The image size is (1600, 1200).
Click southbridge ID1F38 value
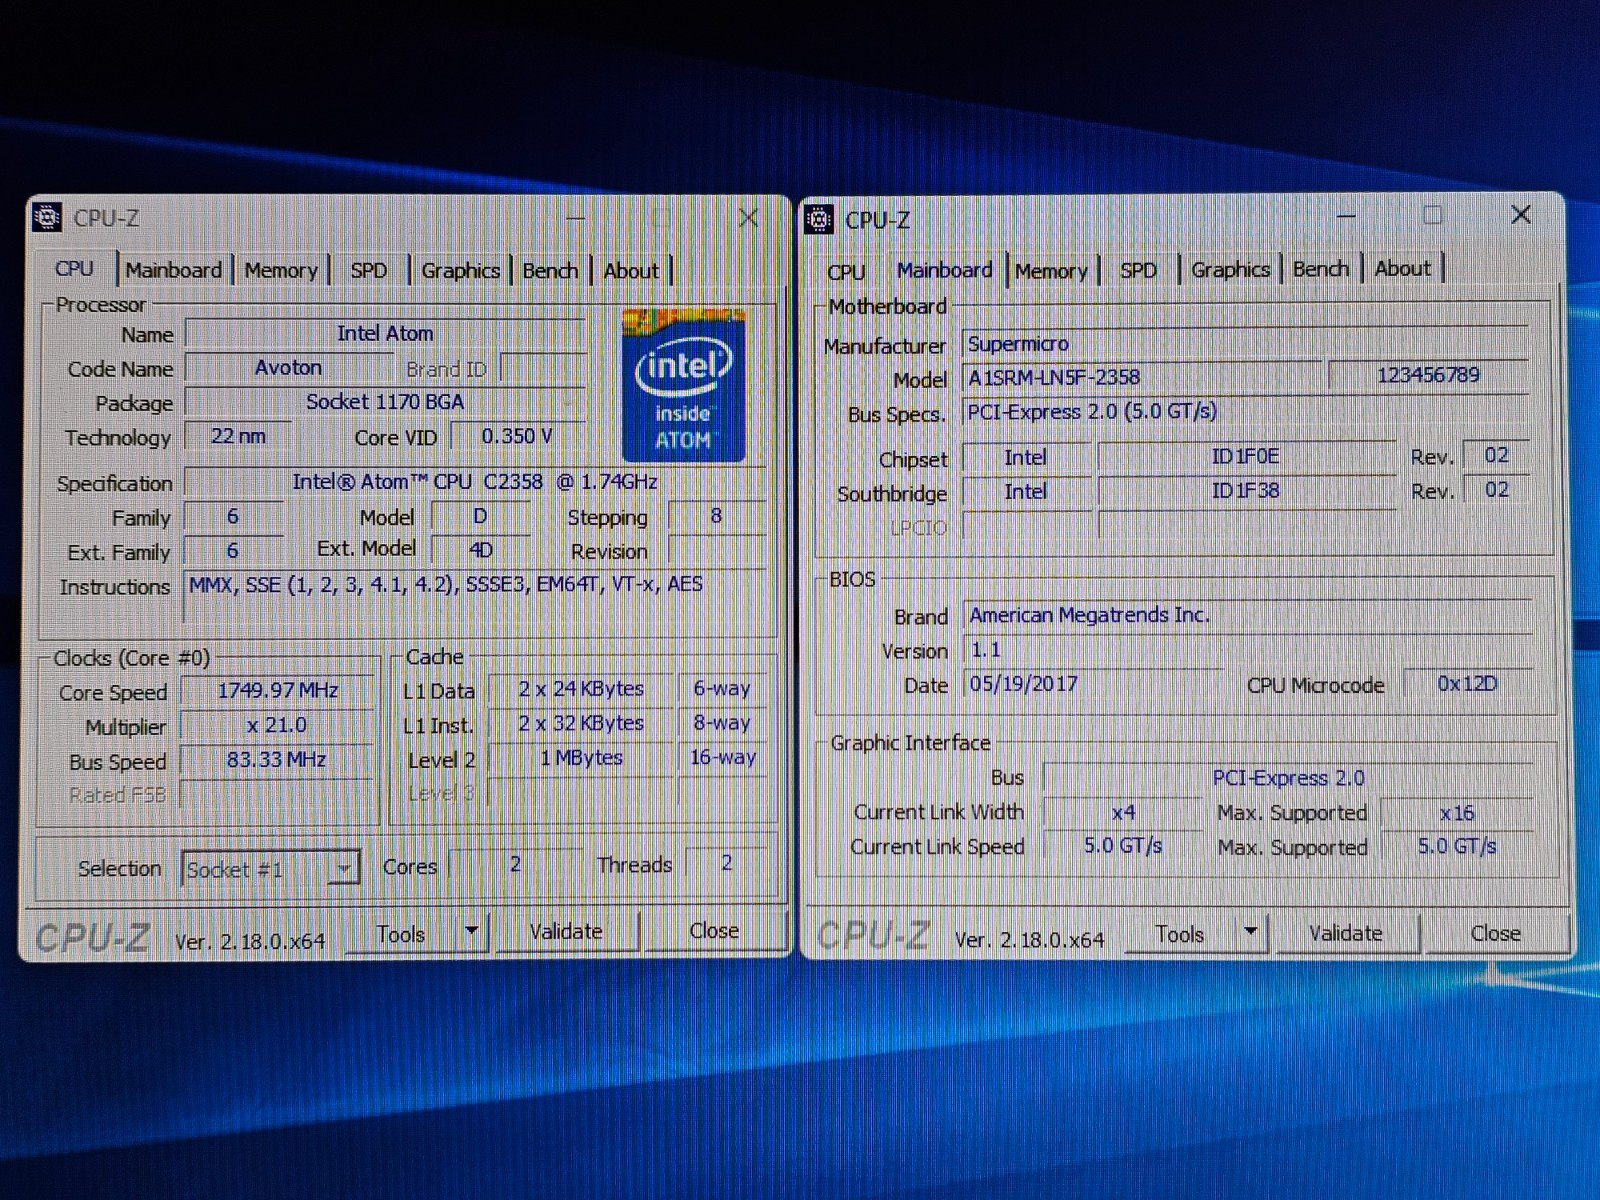(1246, 490)
